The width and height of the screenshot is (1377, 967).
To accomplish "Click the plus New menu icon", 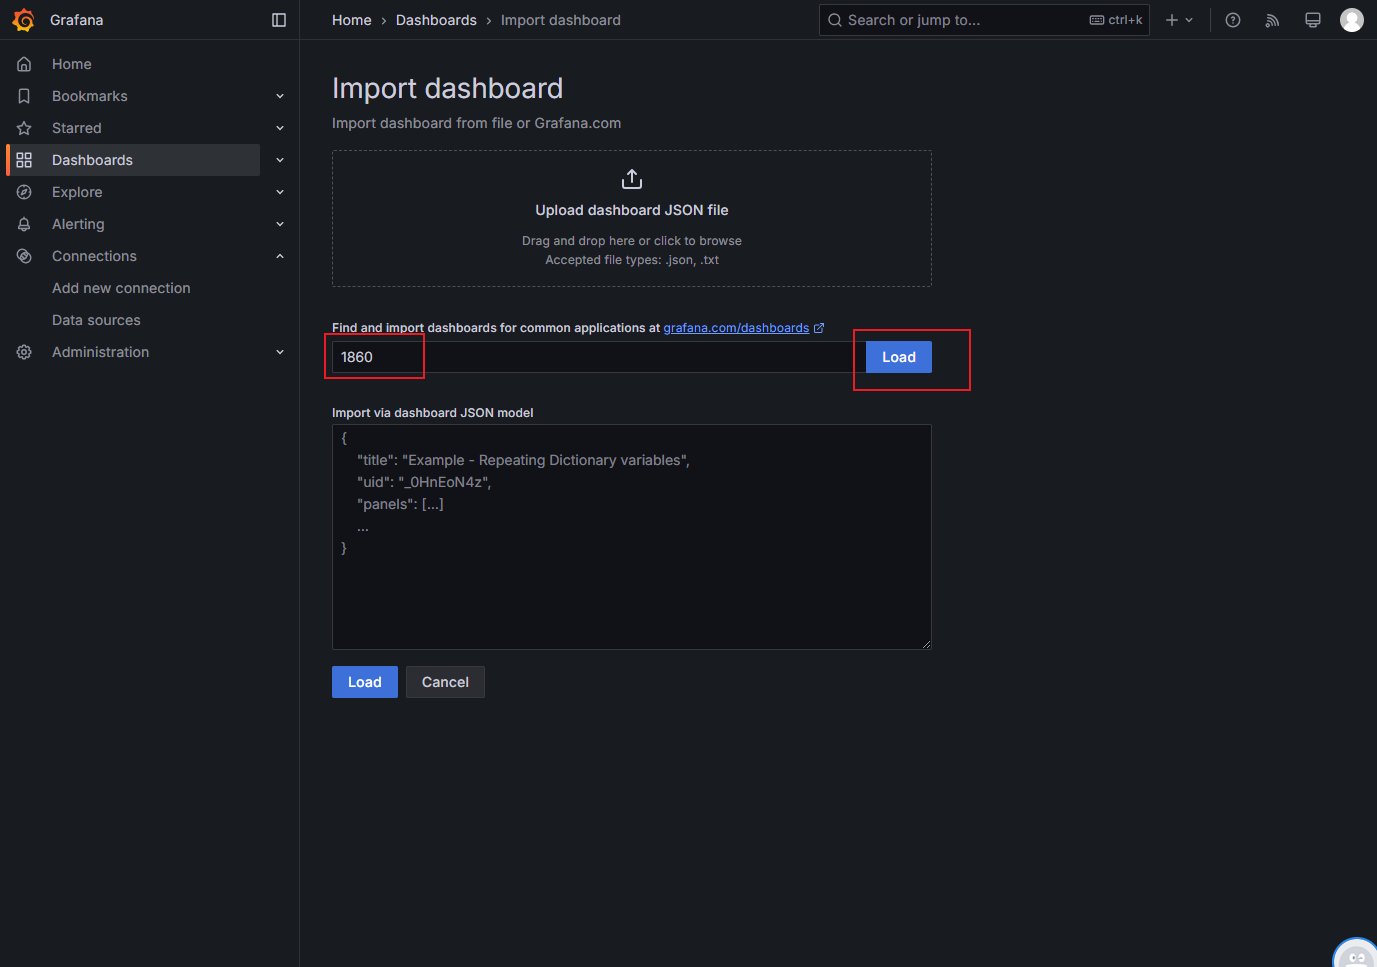I will [x=1179, y=20].
